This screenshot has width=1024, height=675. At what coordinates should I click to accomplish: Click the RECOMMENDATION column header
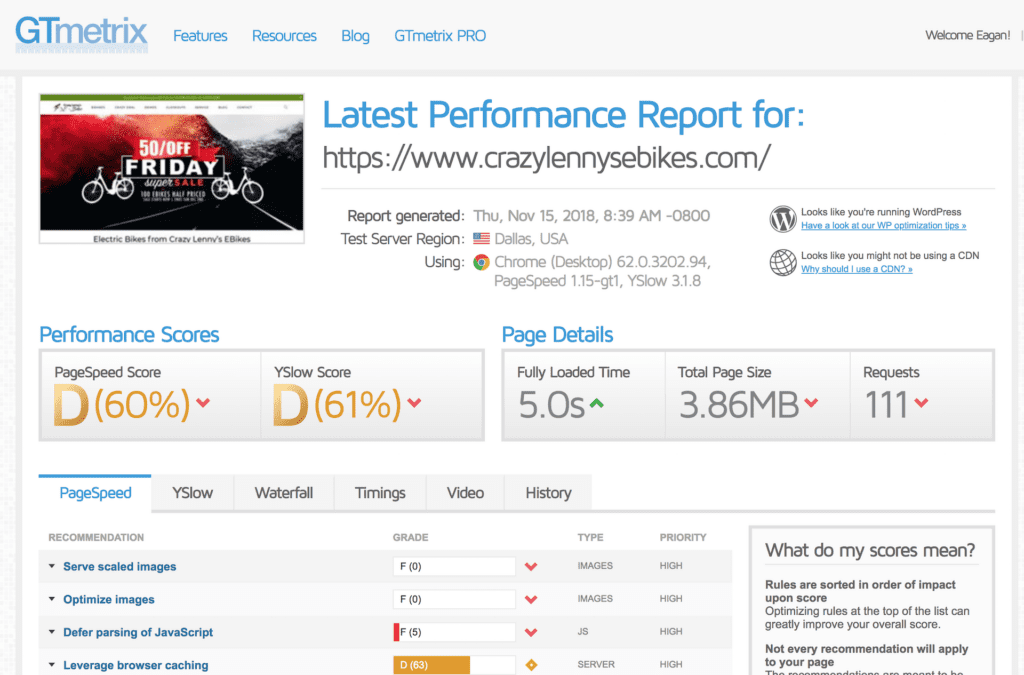pyautogui.click(x=96, y=537)
